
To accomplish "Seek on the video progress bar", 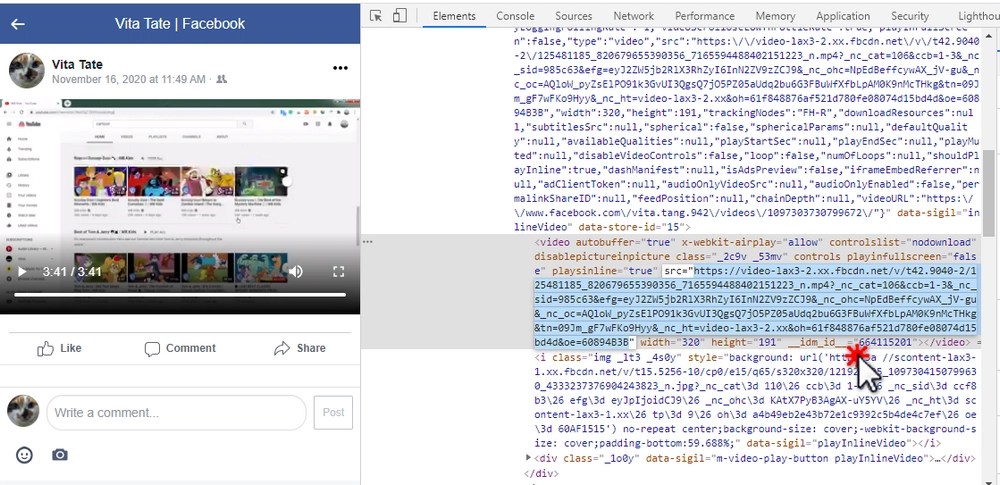I will [x=180, y=295].
